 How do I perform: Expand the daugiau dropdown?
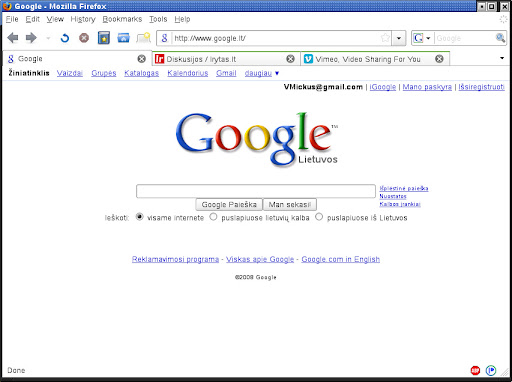click(262, 73)
